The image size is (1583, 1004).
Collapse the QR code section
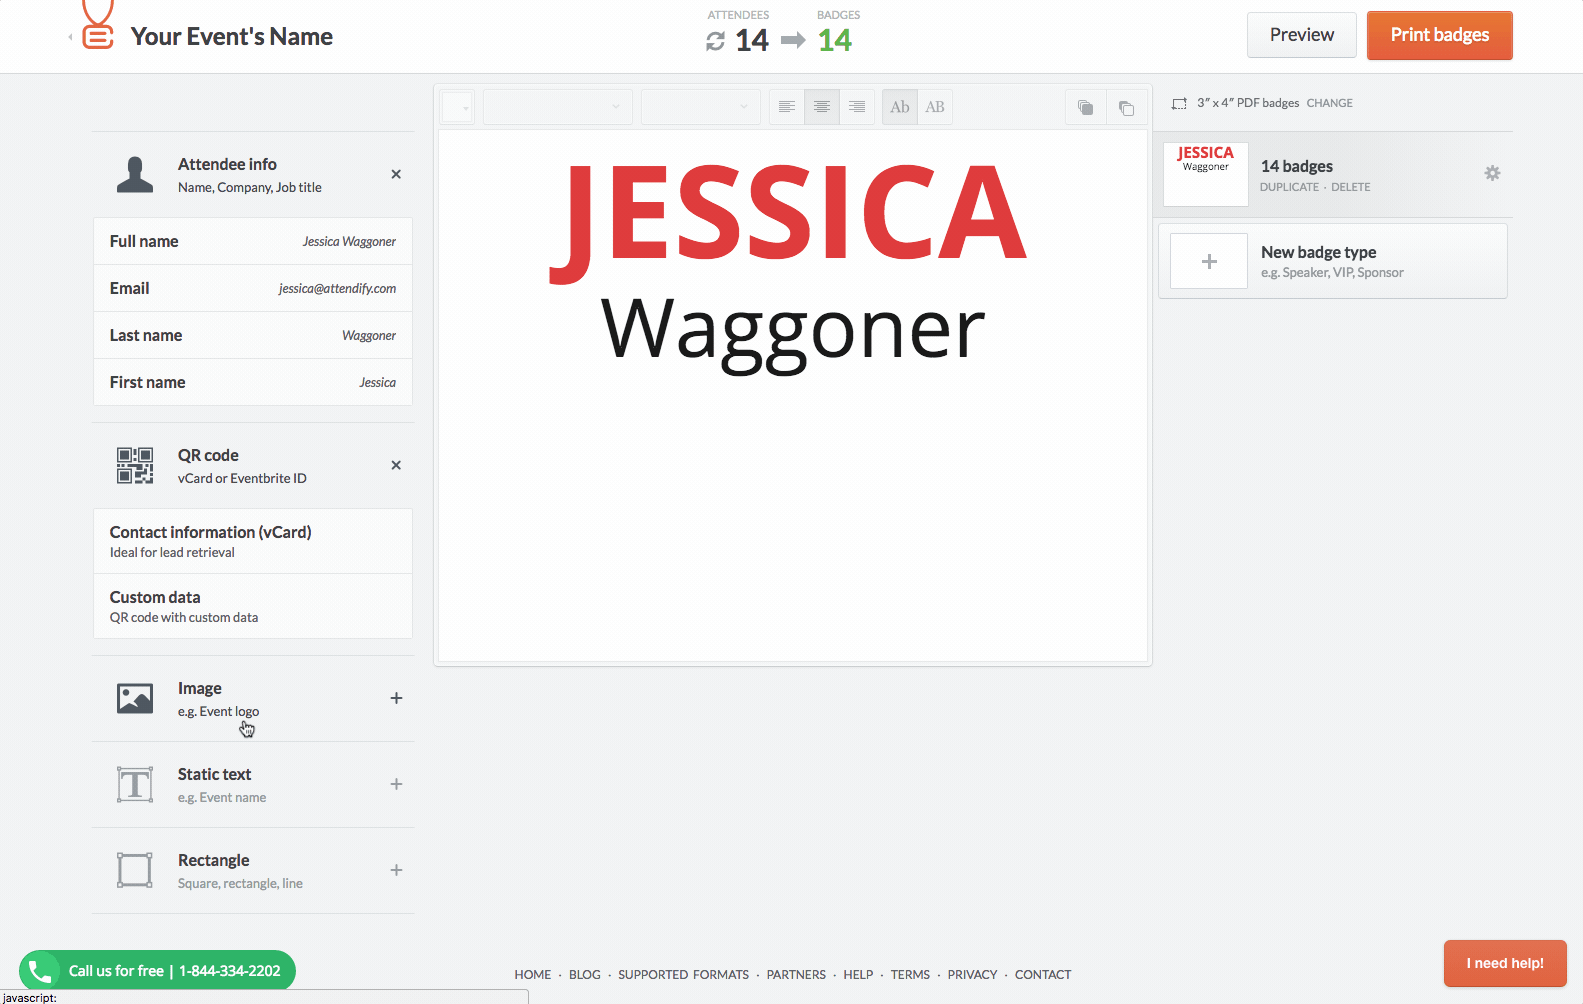click(x=396, y=465)
